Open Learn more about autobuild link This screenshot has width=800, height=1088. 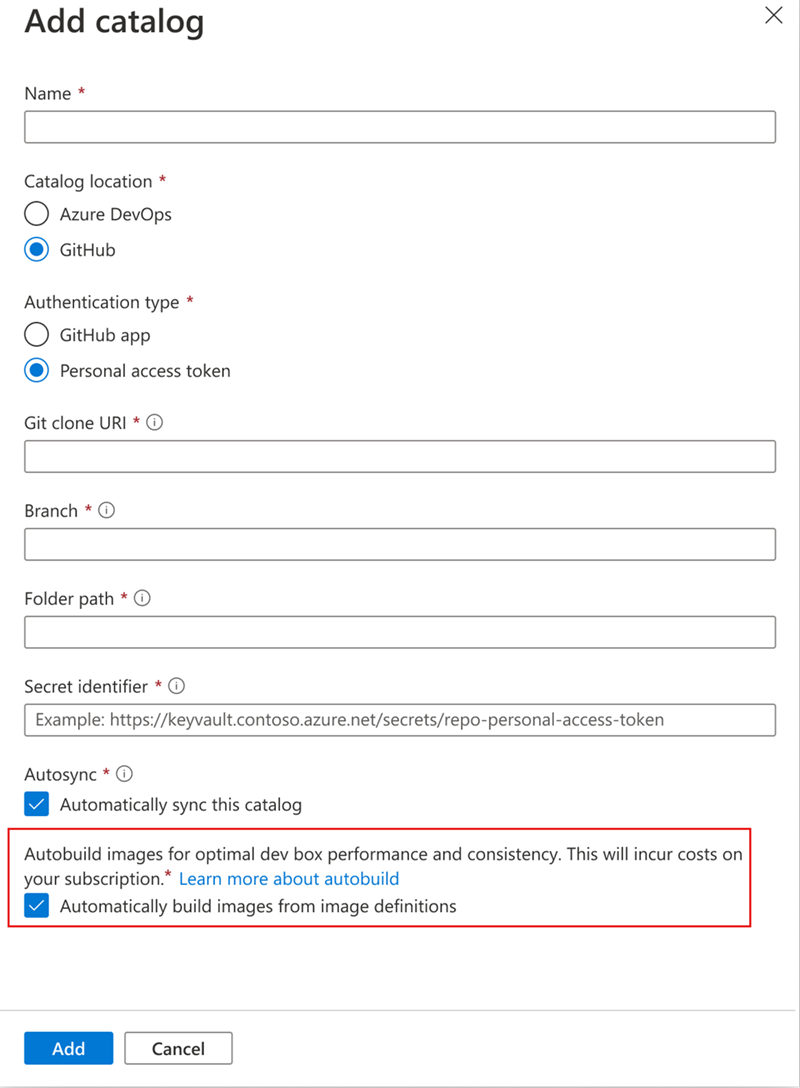tap(288, 878)
